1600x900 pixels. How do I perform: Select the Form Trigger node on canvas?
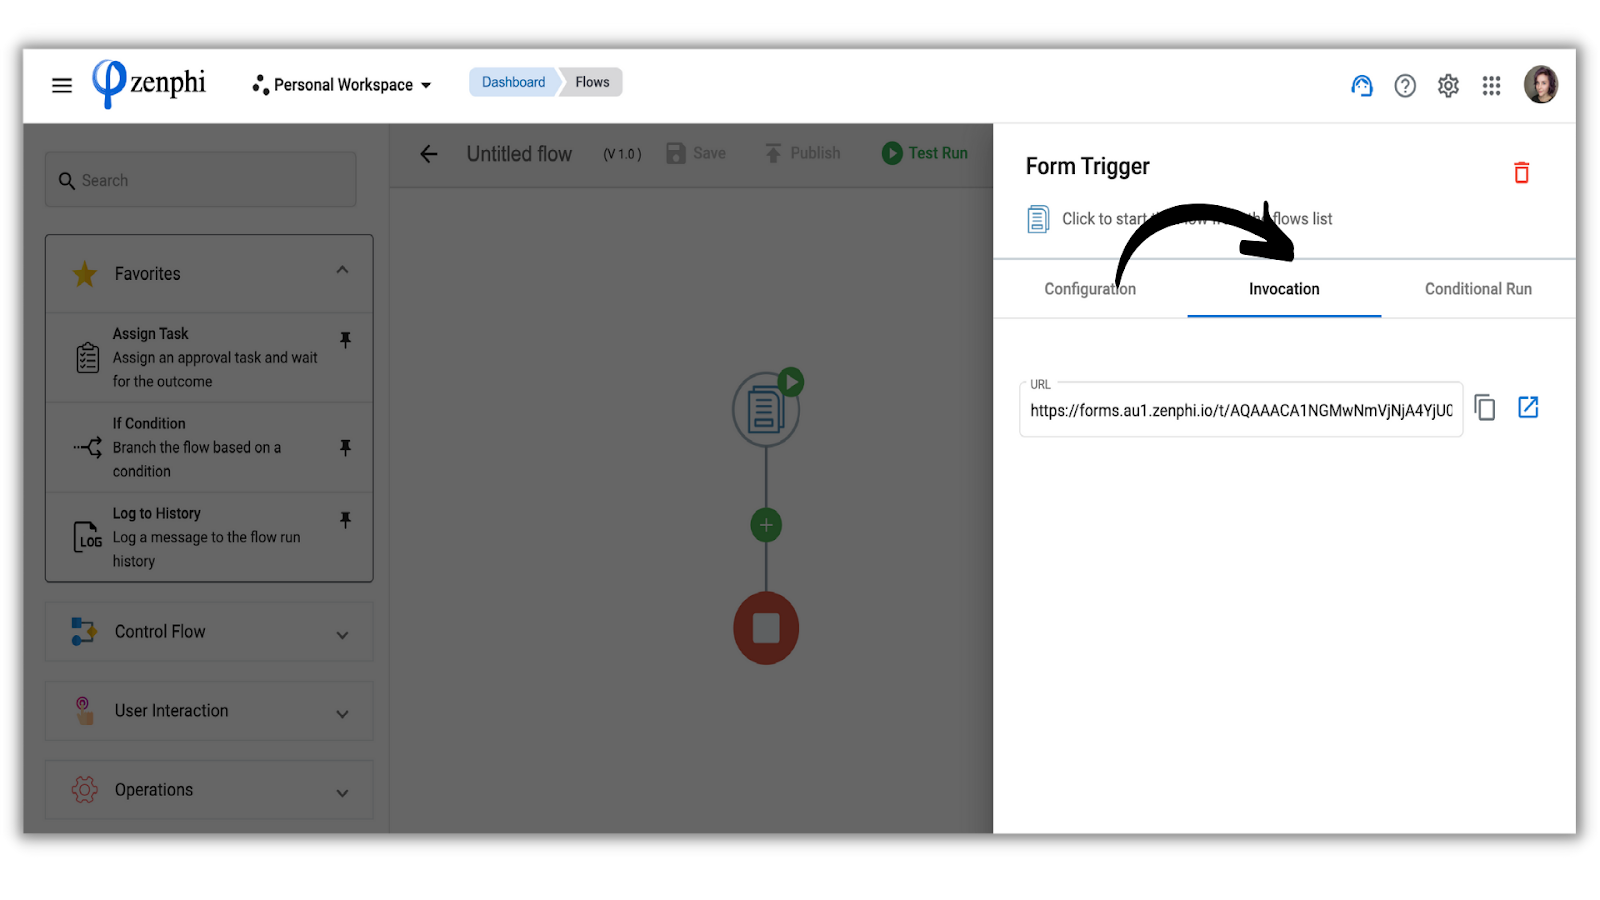click(766, 410)
